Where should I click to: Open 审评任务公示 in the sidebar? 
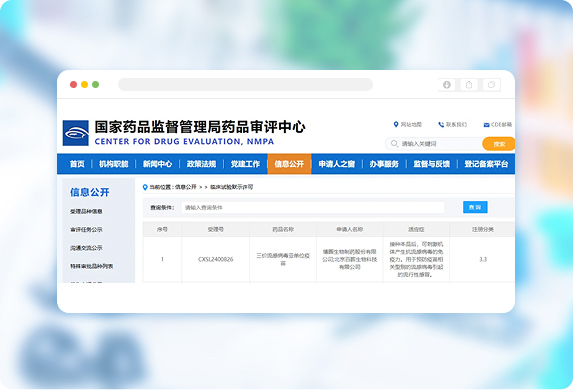(86, 230)
